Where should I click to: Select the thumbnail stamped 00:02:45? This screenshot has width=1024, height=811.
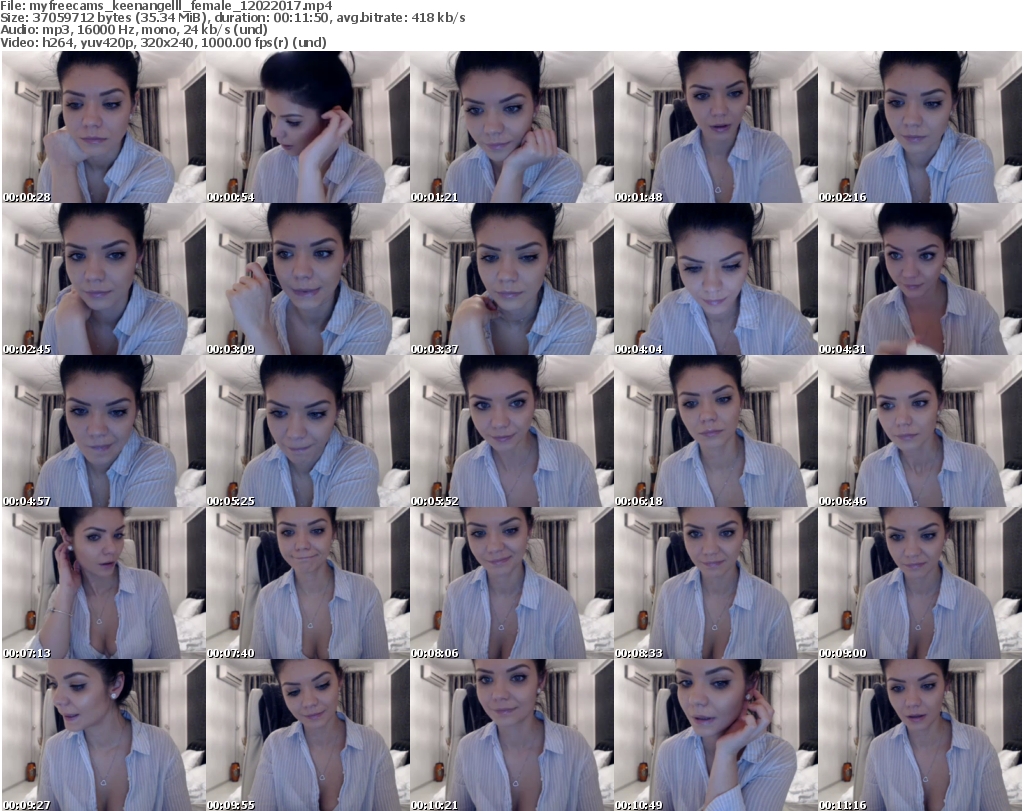[104, 279]
